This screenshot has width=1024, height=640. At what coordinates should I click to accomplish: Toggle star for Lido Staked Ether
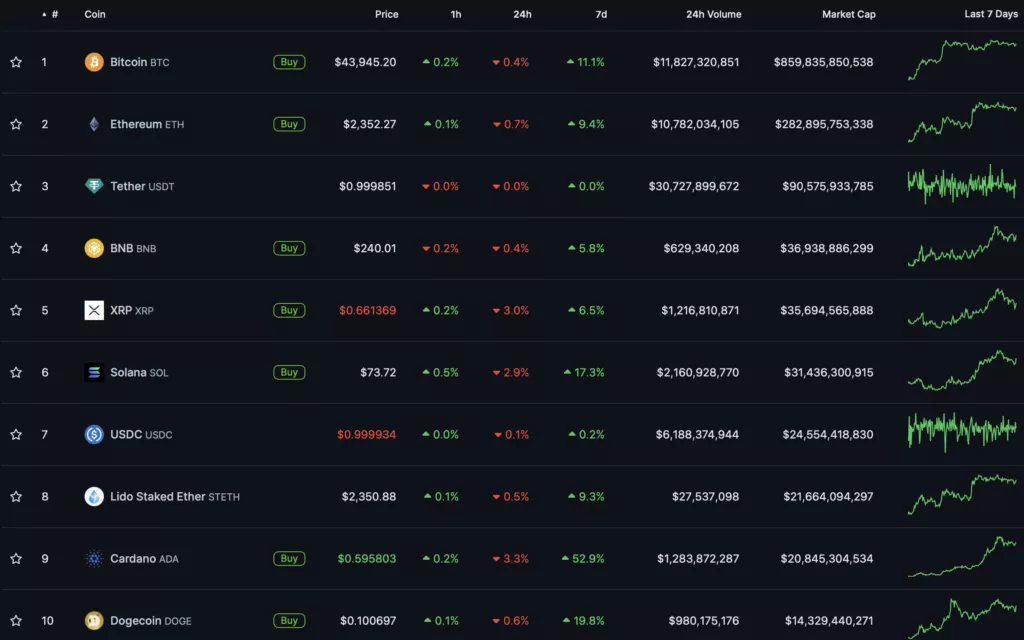coord(16,496)
